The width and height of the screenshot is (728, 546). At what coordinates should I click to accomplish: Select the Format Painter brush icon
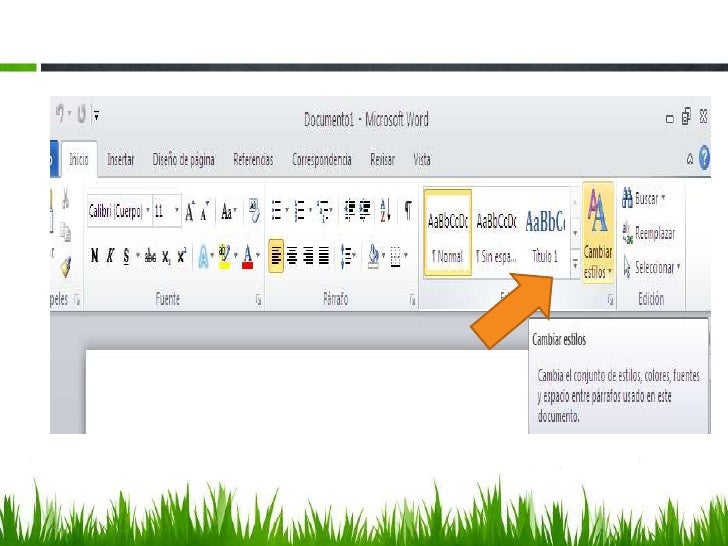[x=65, y=266]
